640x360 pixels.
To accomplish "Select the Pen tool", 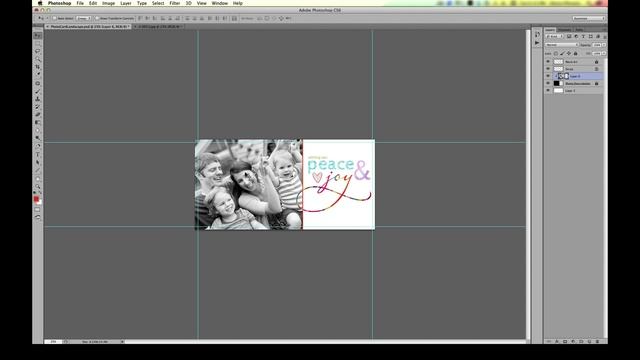I will point(38,147).
